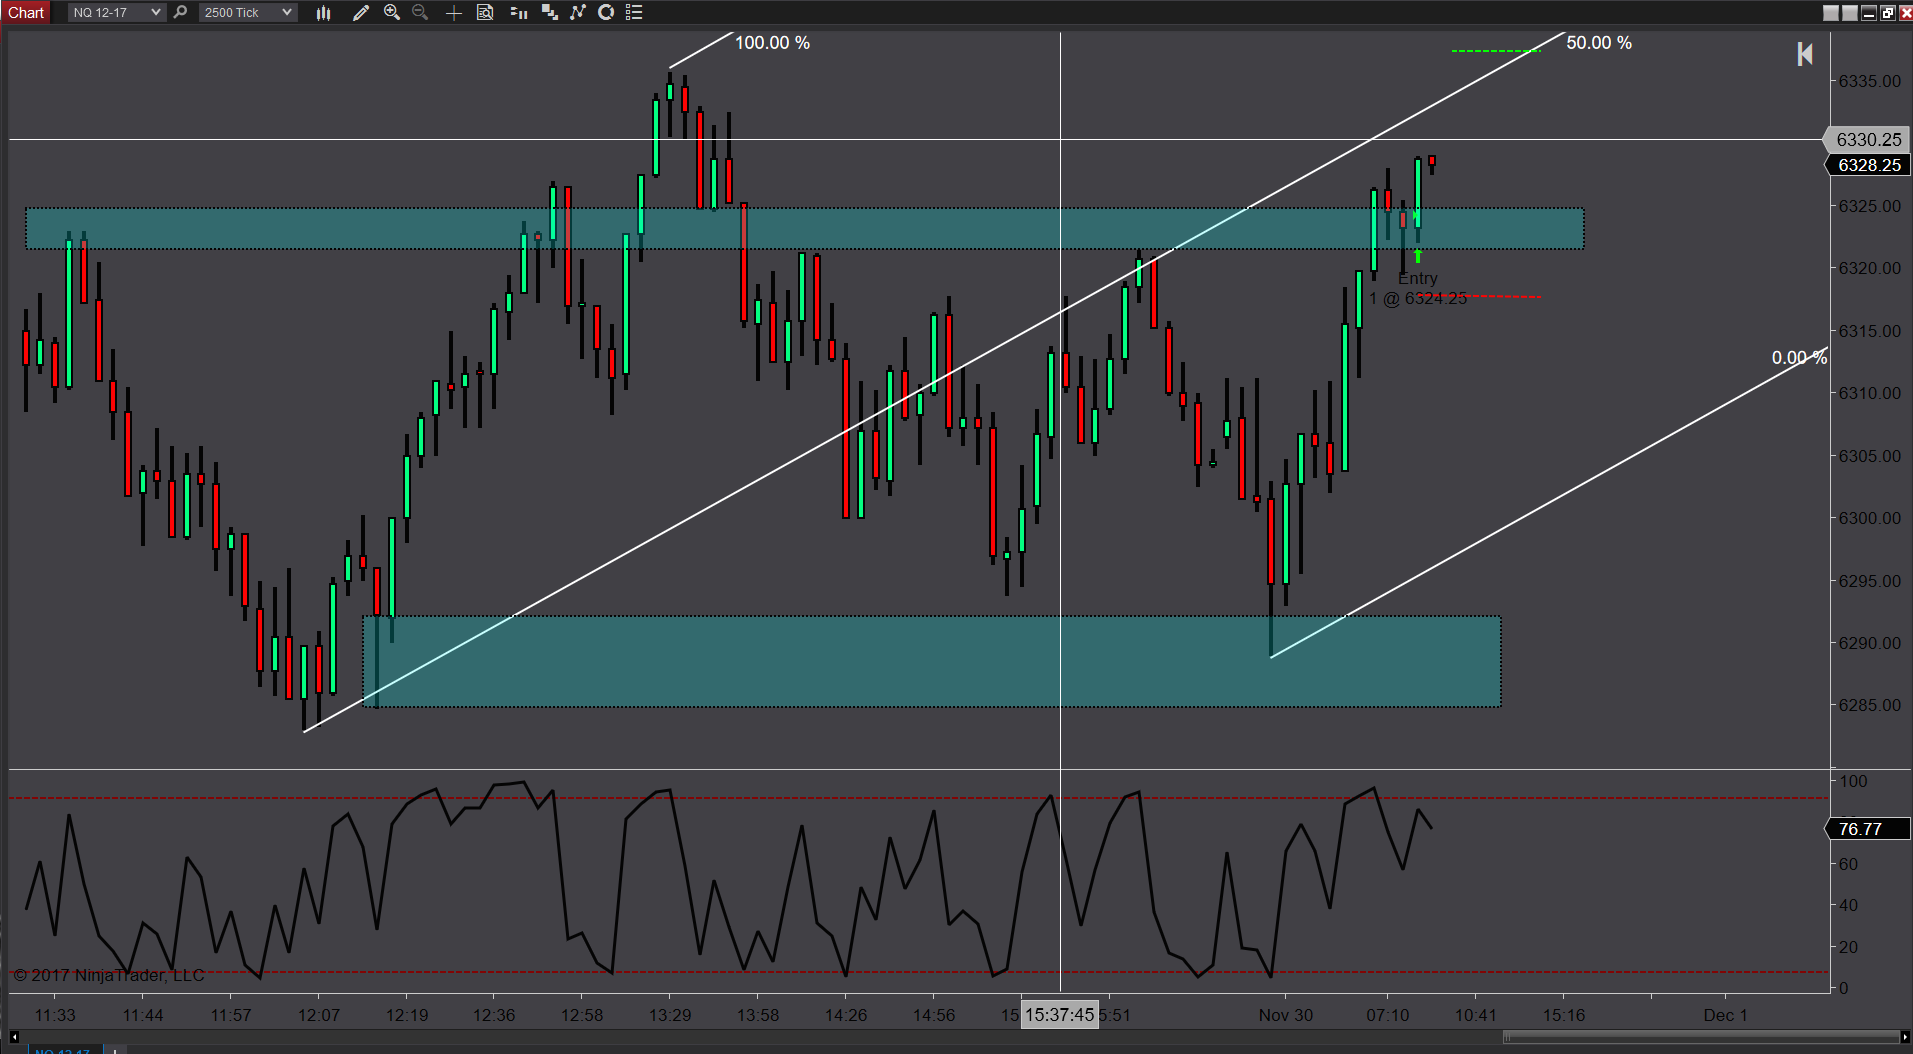Image resolution: width=1913 pixels, height=1054 pixels.
Task: Click the return-to-latest-bar arrow on chart
Action: click(x=1805, y=54)
